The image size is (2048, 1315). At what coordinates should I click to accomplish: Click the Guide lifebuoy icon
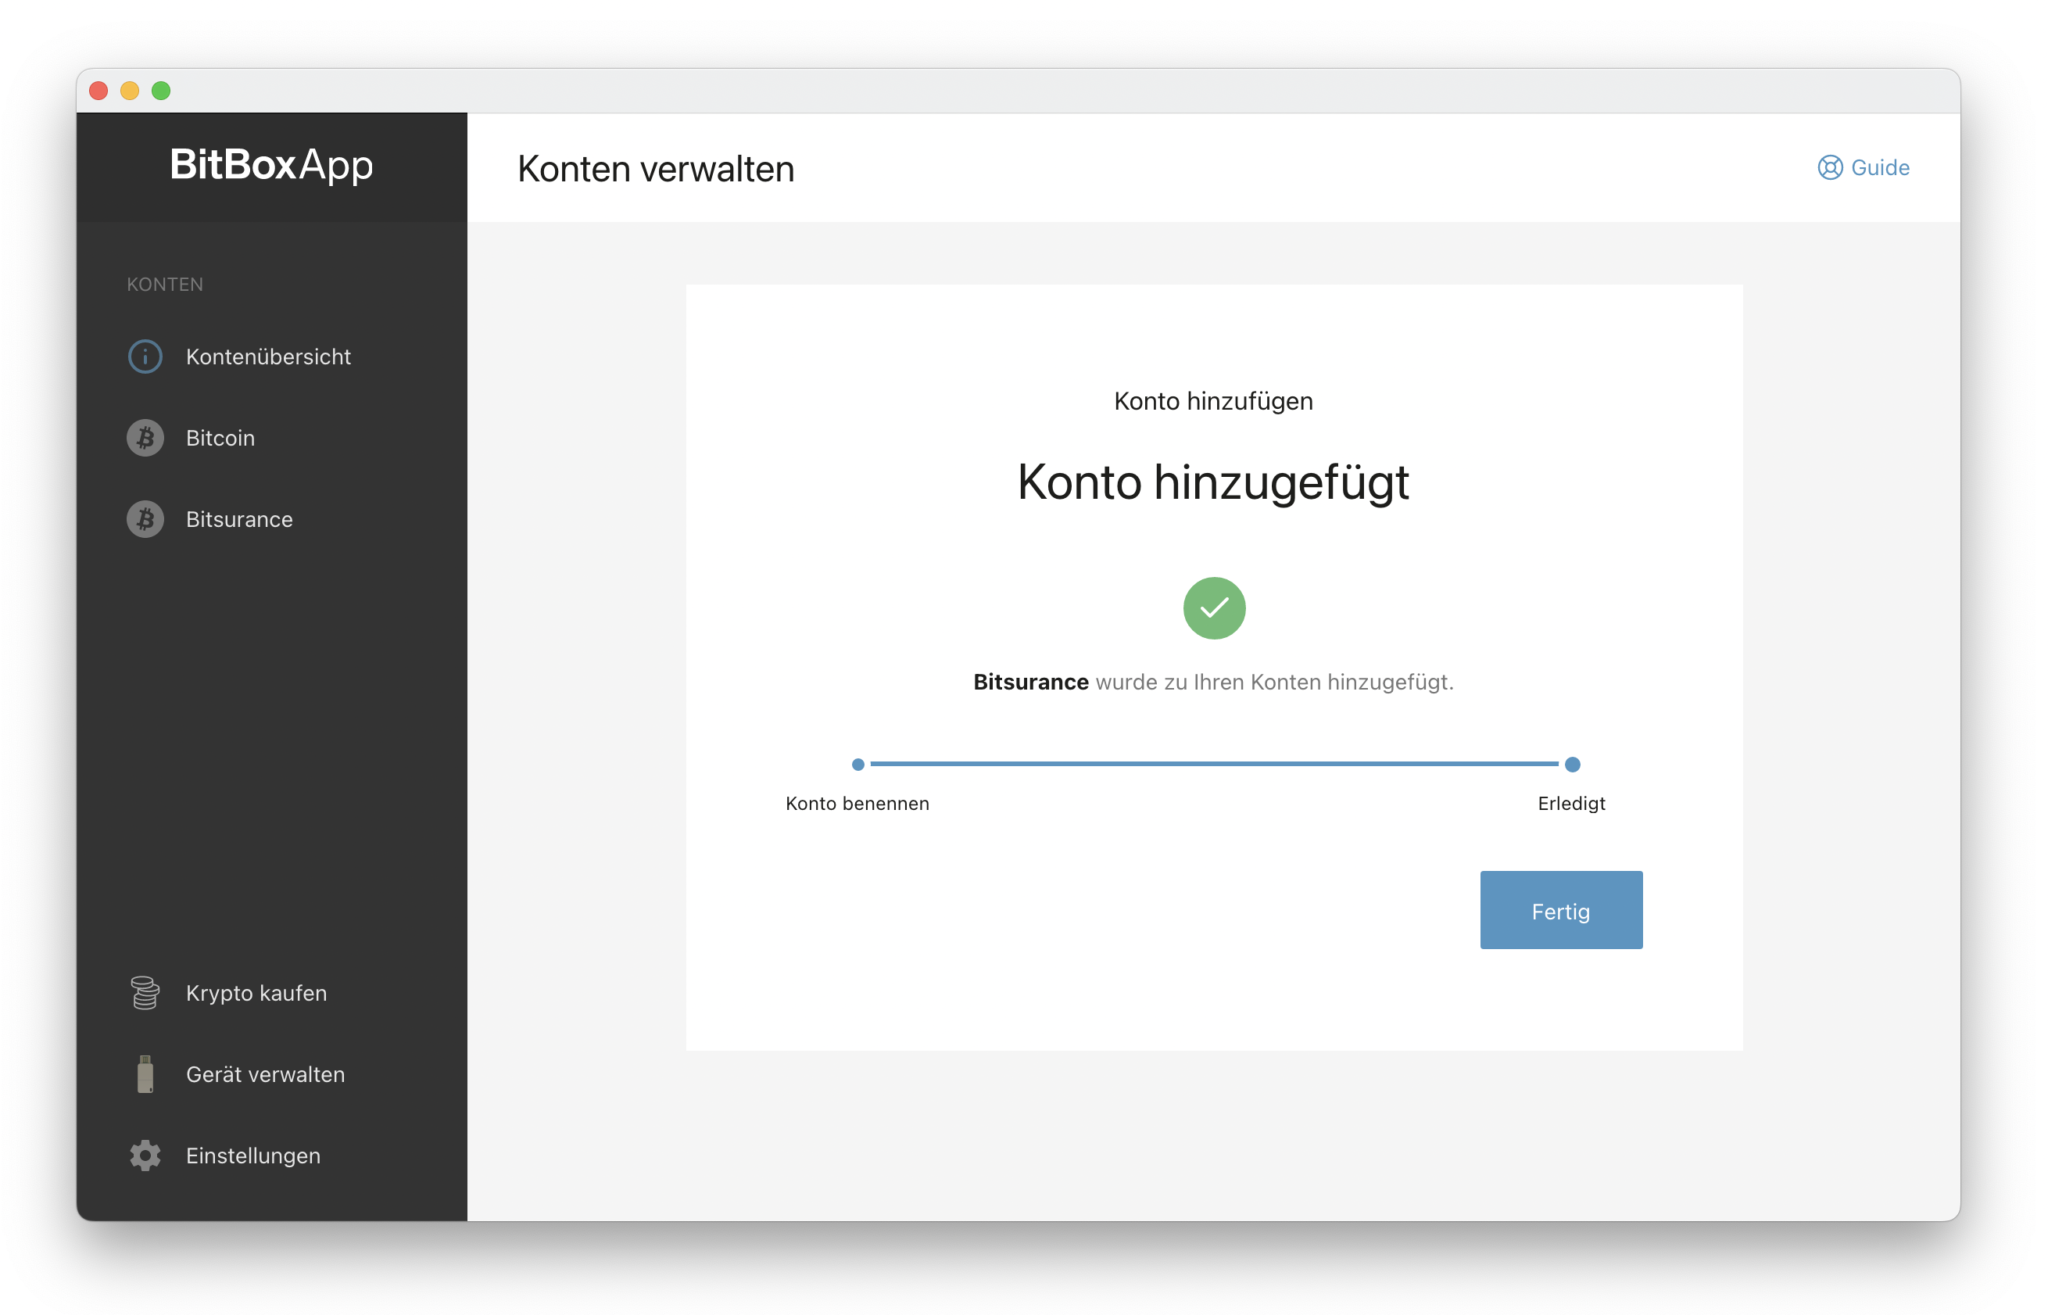coord(1830,167)
